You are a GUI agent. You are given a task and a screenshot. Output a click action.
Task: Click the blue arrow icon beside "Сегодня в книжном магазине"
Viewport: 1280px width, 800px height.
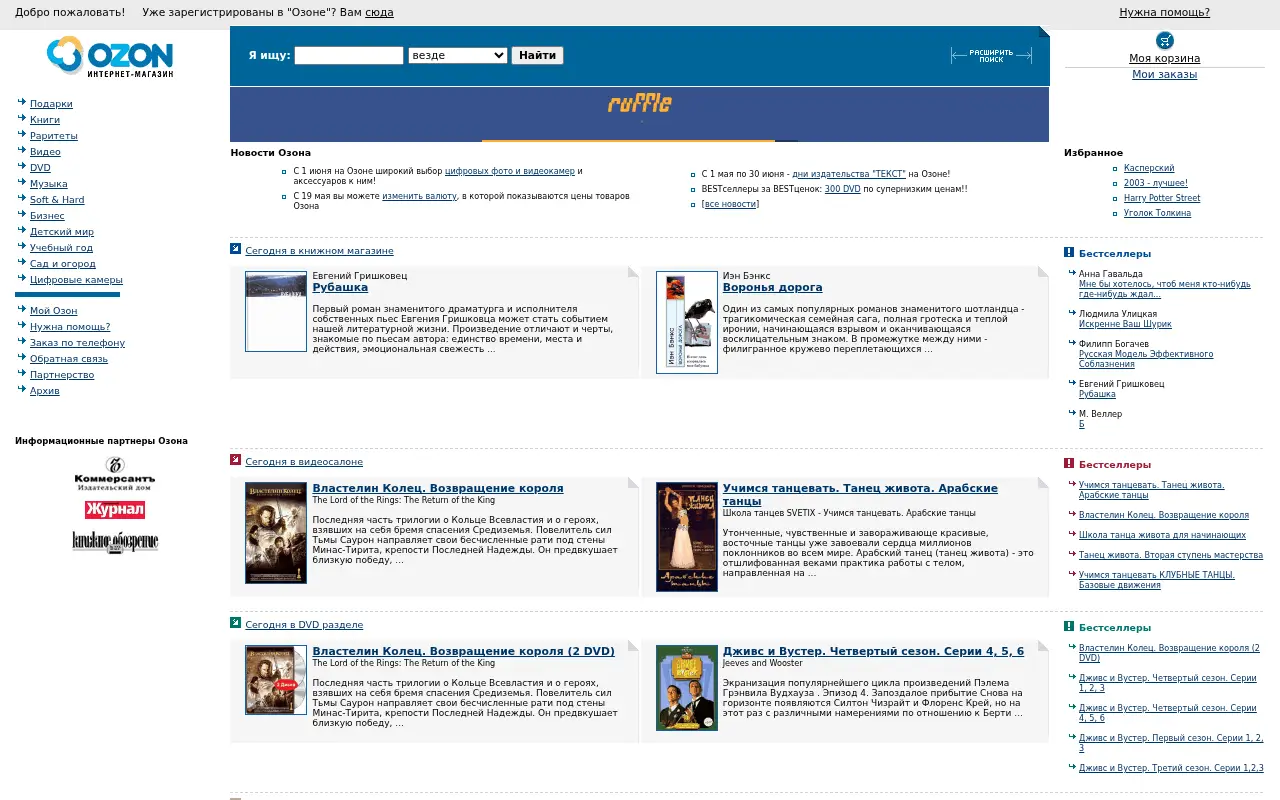tap(236, 249)
